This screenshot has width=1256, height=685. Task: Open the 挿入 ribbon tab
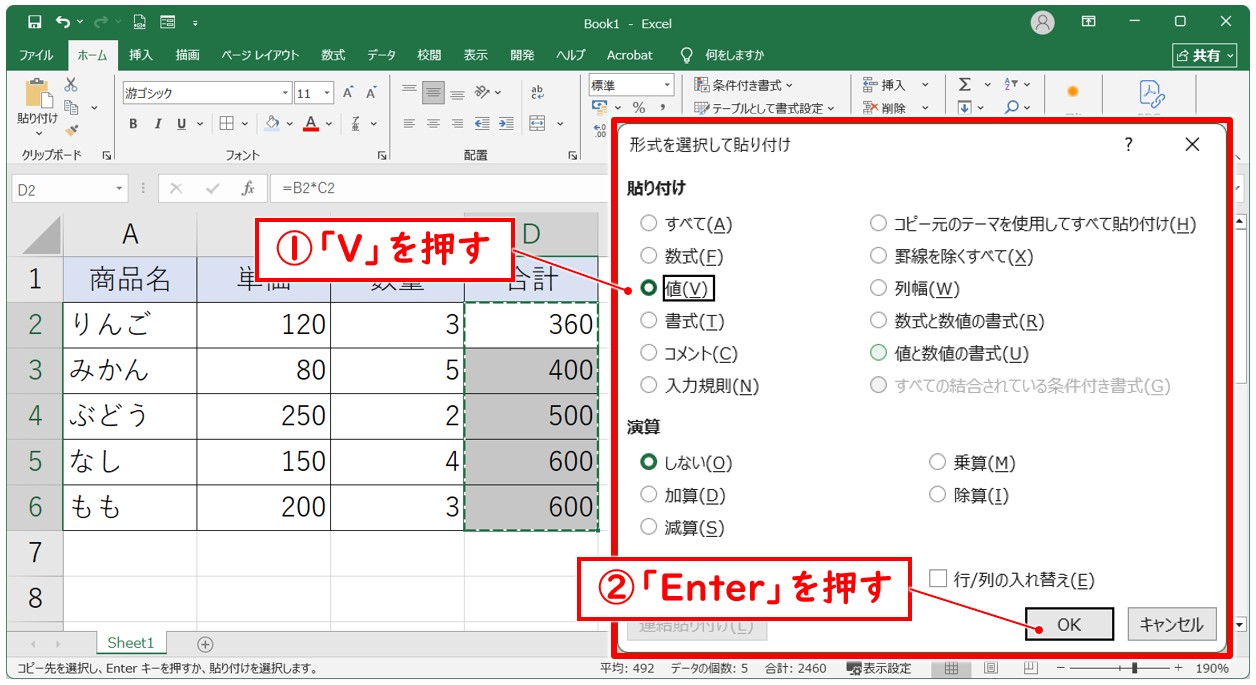point(141,55)
